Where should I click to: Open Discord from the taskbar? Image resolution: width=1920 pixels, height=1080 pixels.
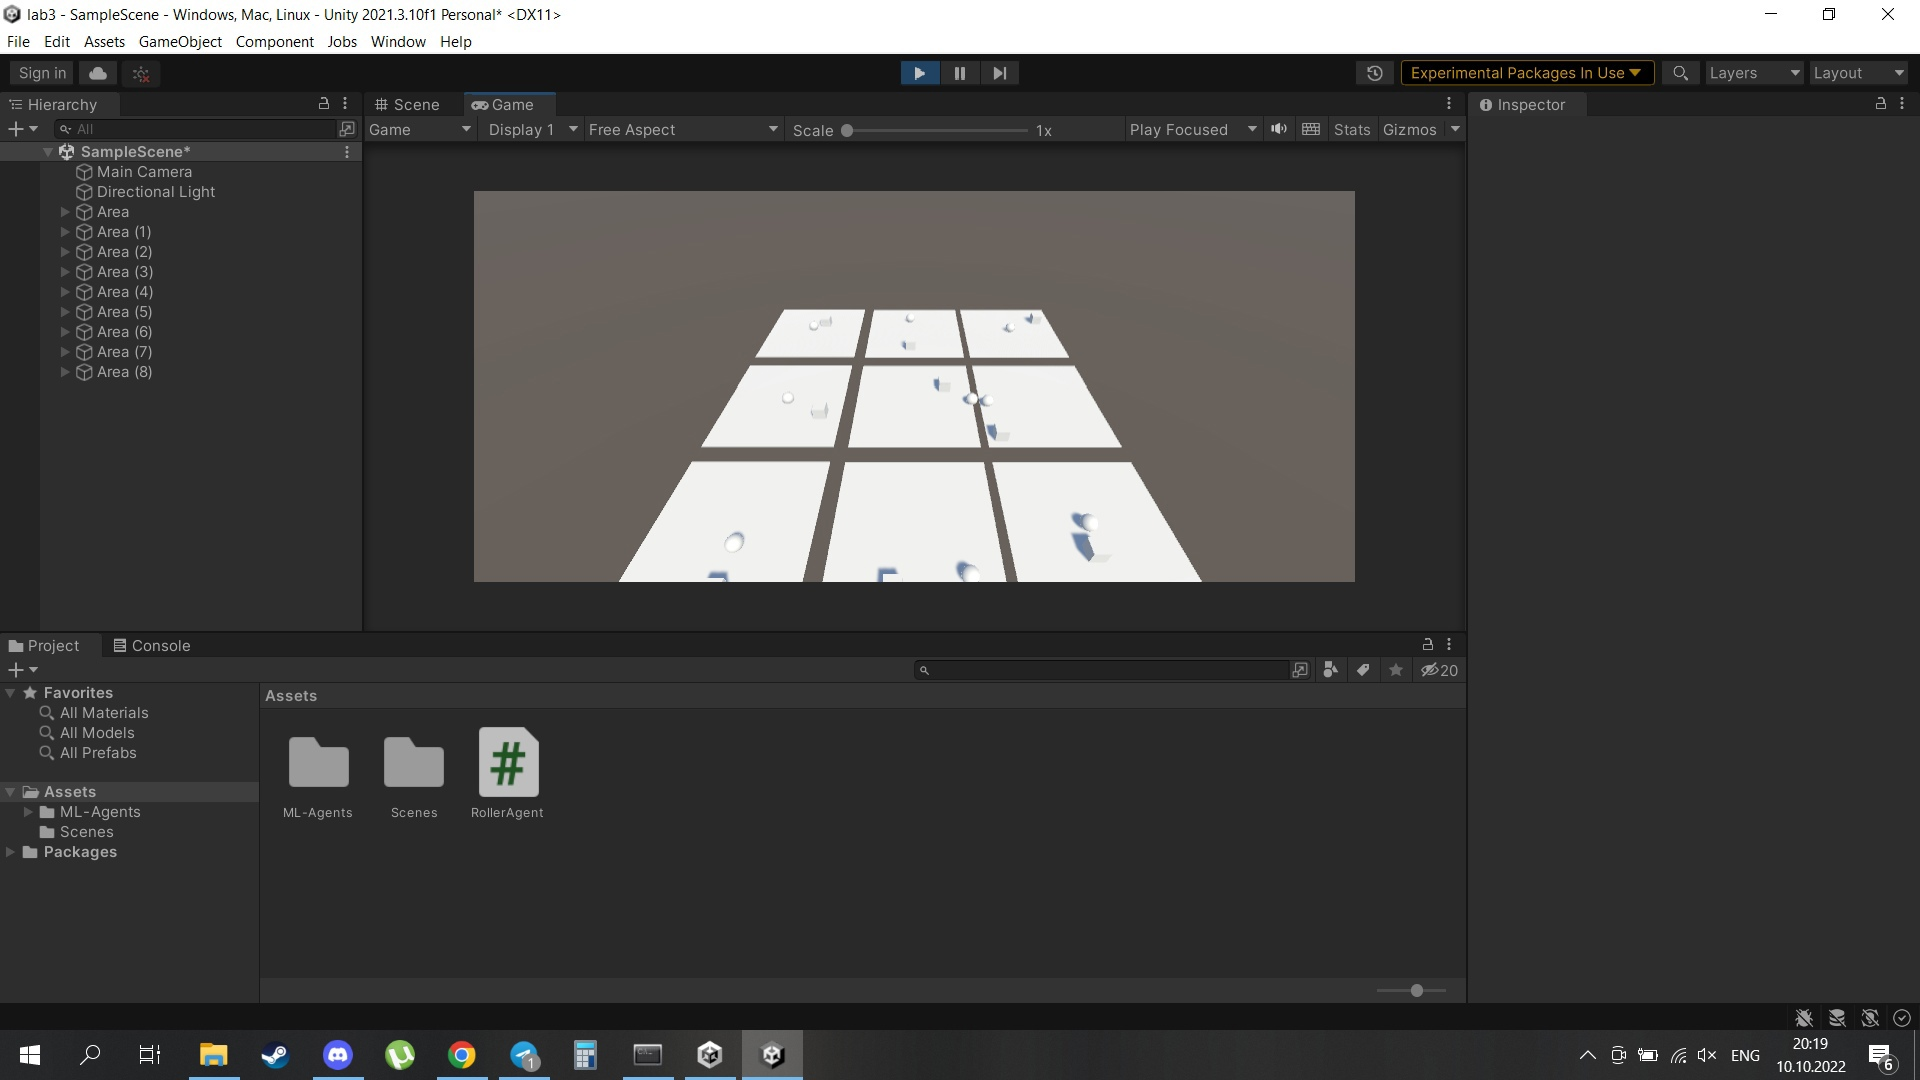(x=338, y=1055)
